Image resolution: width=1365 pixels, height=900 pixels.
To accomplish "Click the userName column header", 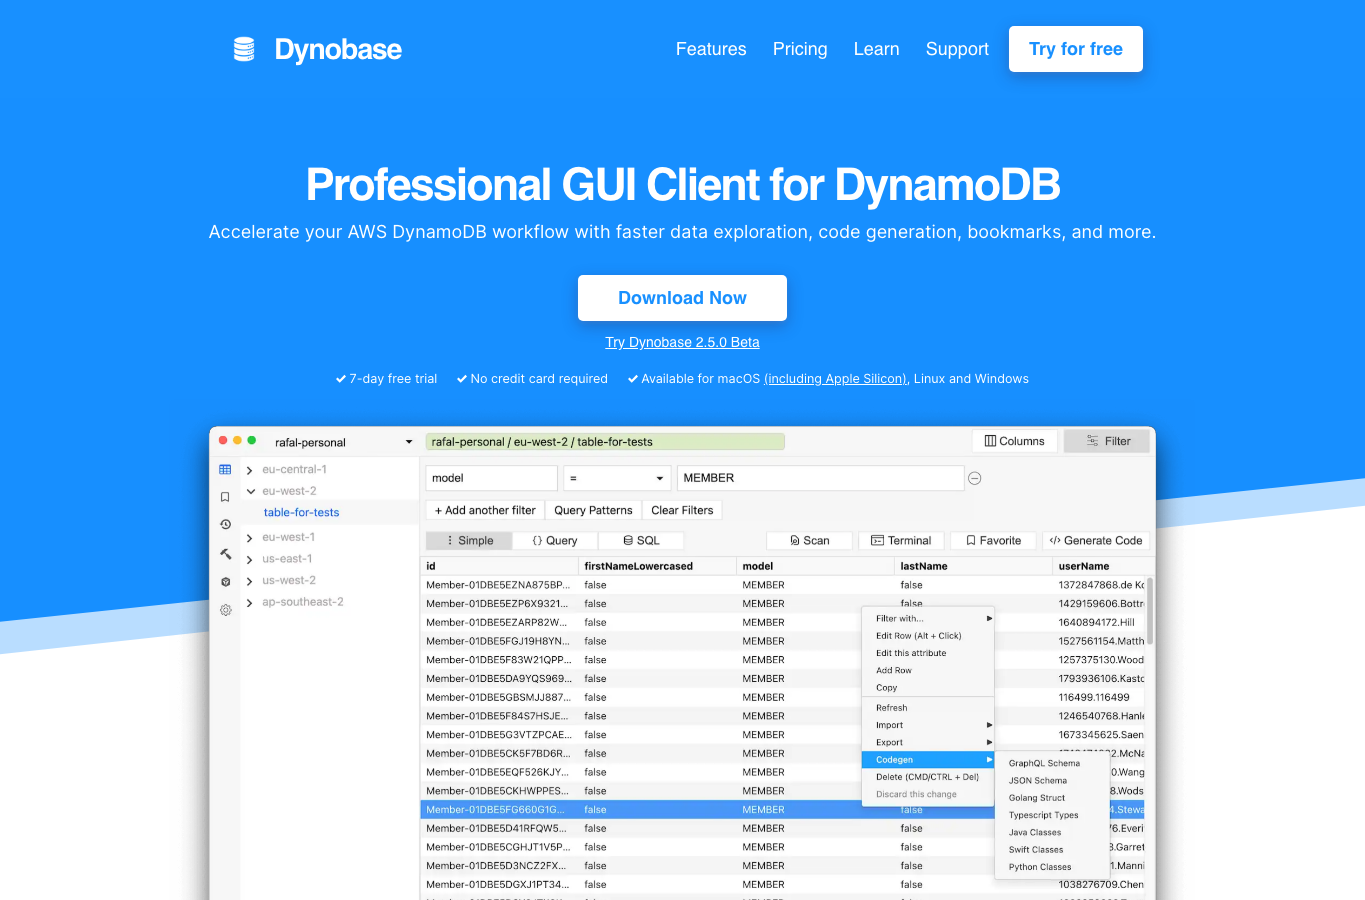I will point(1100,566).
